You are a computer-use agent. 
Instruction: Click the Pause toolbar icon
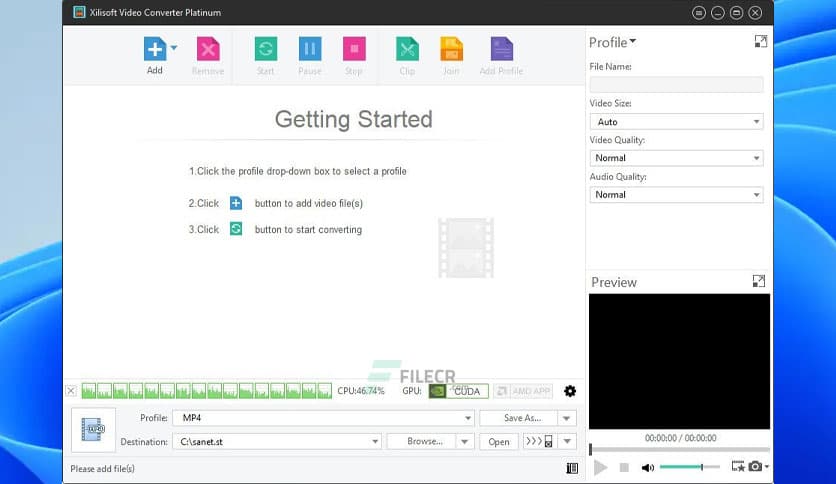310,49
